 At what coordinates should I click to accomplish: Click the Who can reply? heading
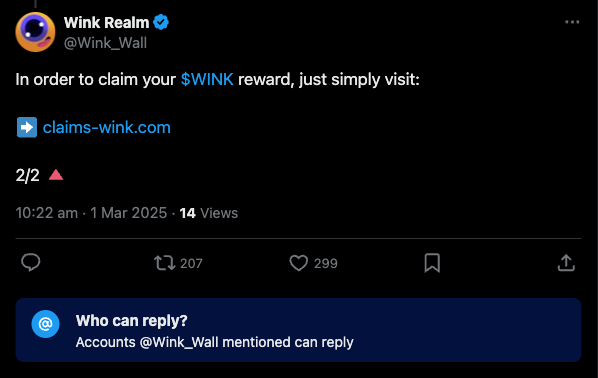click(132, 320)
